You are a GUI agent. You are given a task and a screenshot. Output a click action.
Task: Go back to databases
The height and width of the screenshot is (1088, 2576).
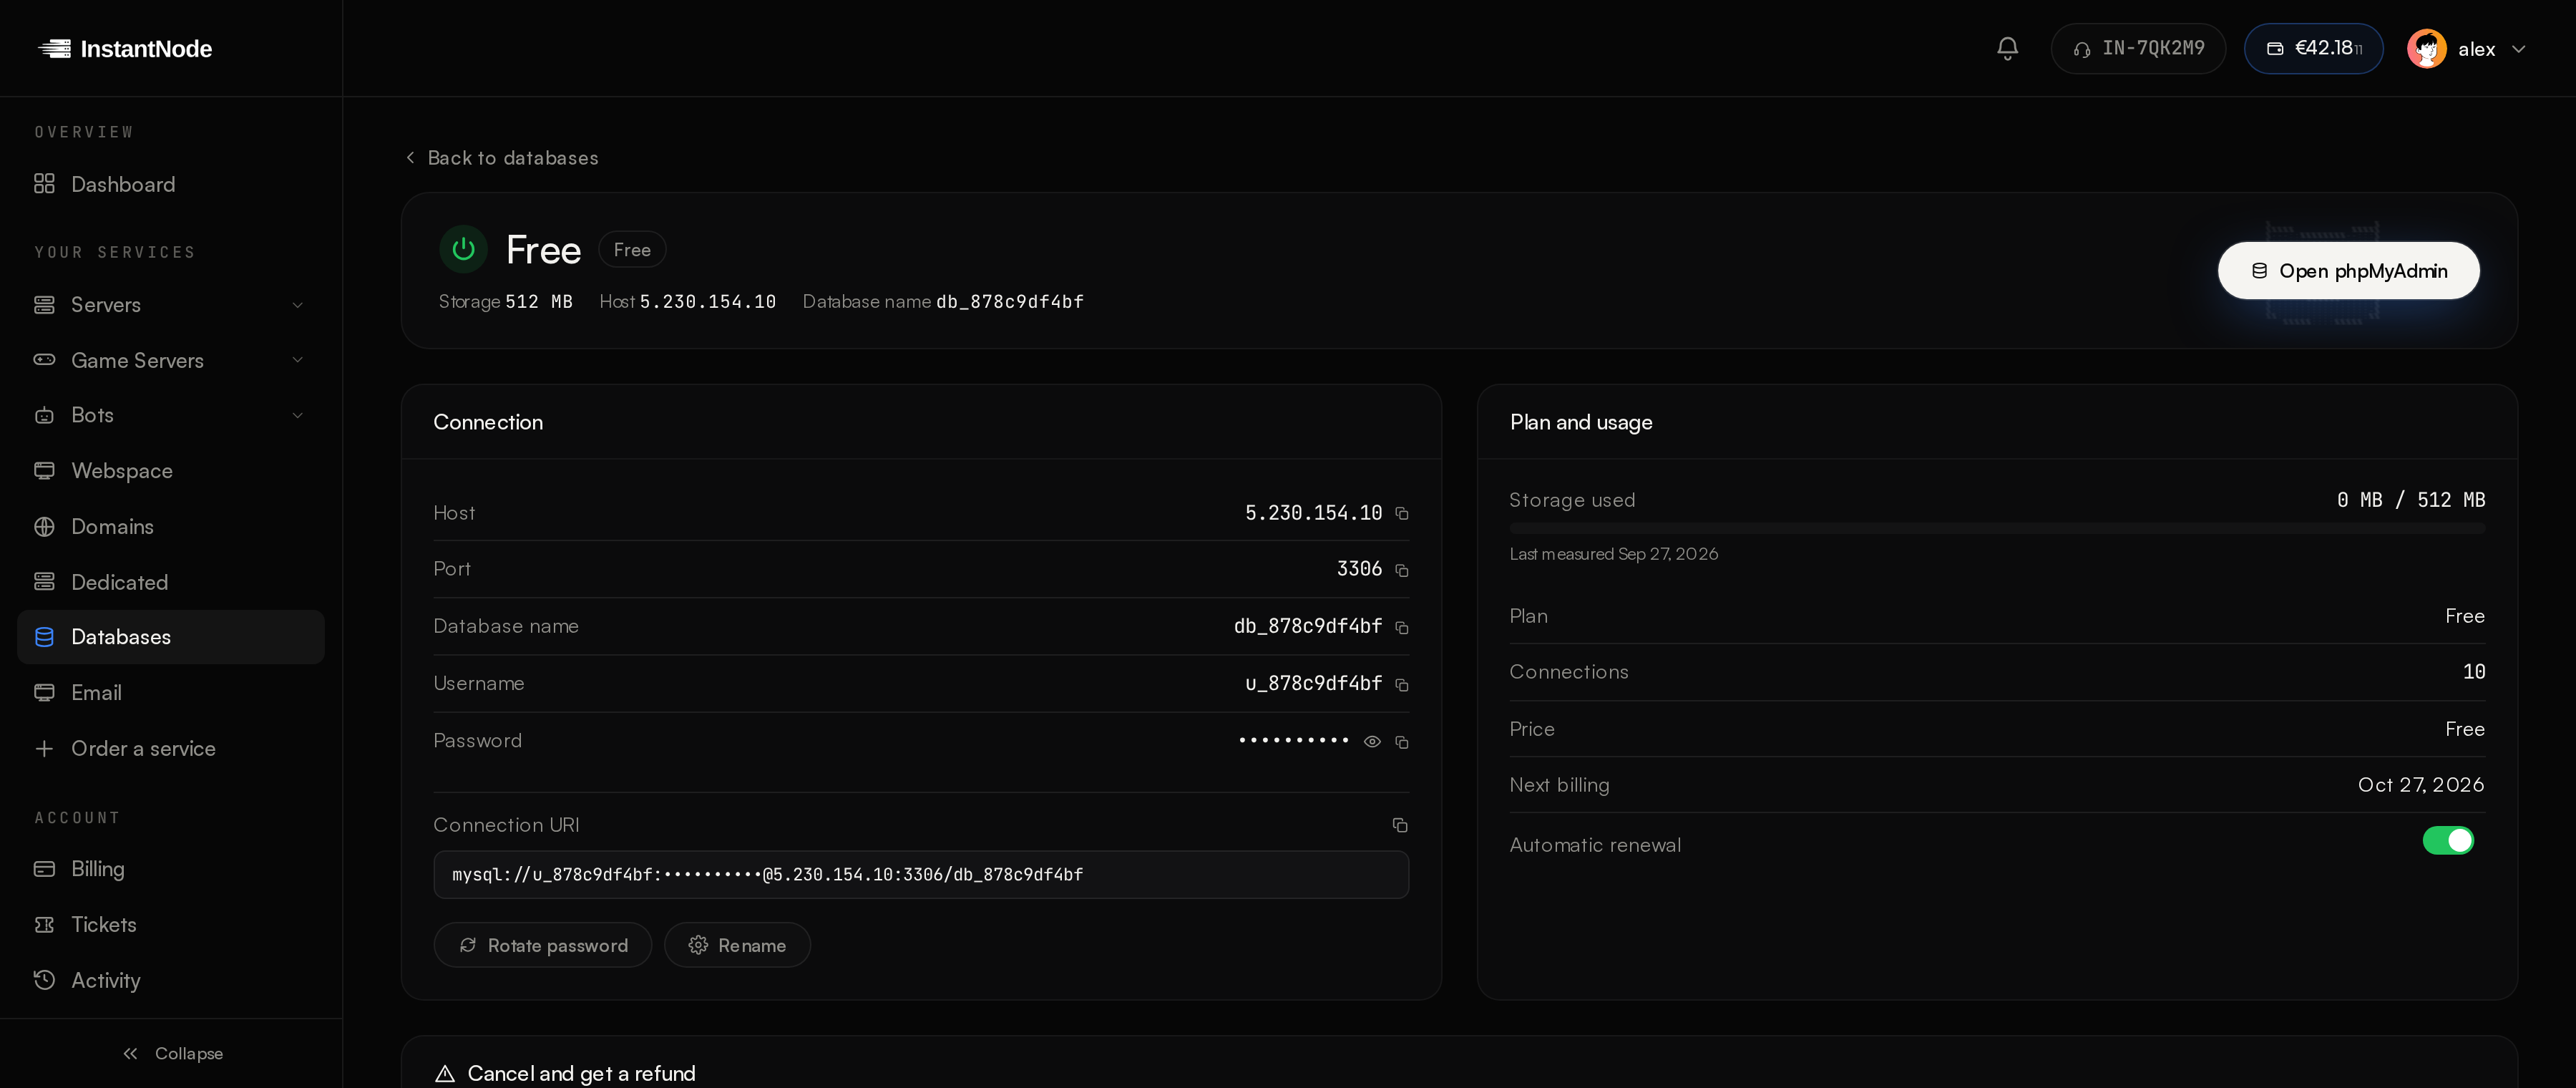coord(502,158)
